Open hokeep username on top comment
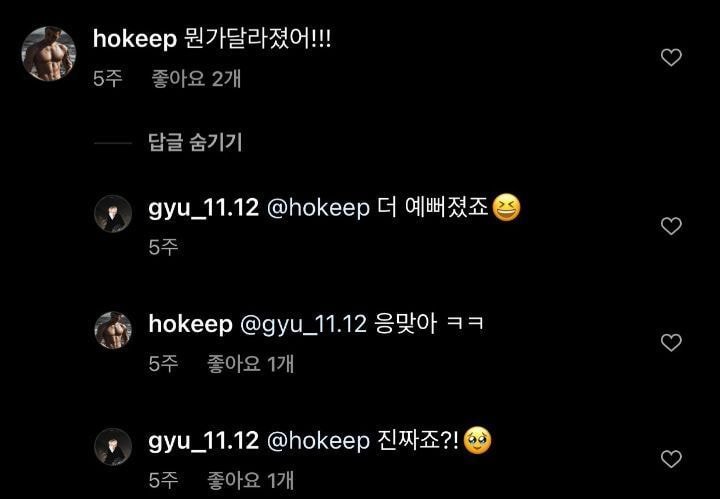This screenshot has width=720, height=499. coord(135,39)
